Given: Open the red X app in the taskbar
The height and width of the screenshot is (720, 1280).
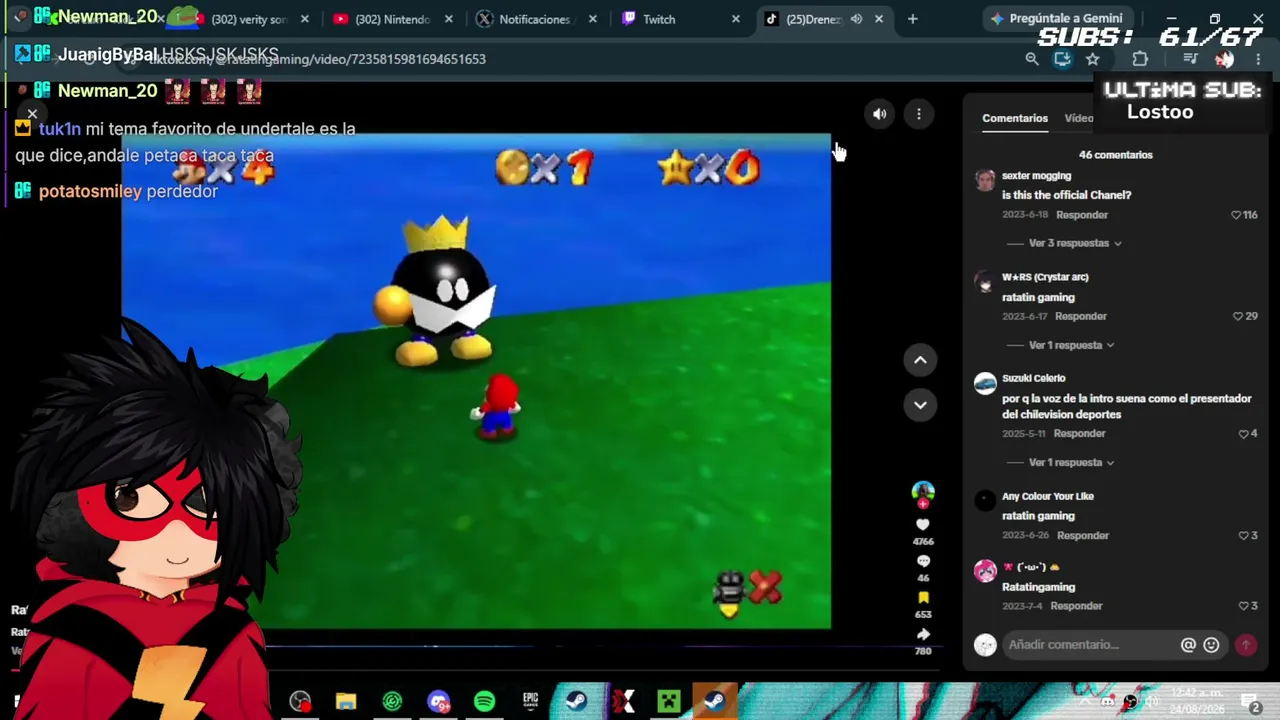Looking at the screenshot, I should coord(623,702).
